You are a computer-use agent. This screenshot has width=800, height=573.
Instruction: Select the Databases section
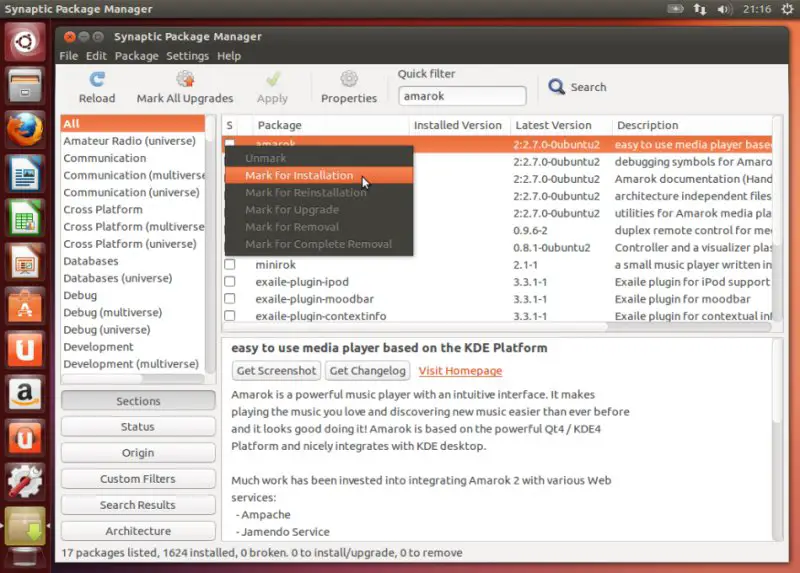[x=133, y=261]
